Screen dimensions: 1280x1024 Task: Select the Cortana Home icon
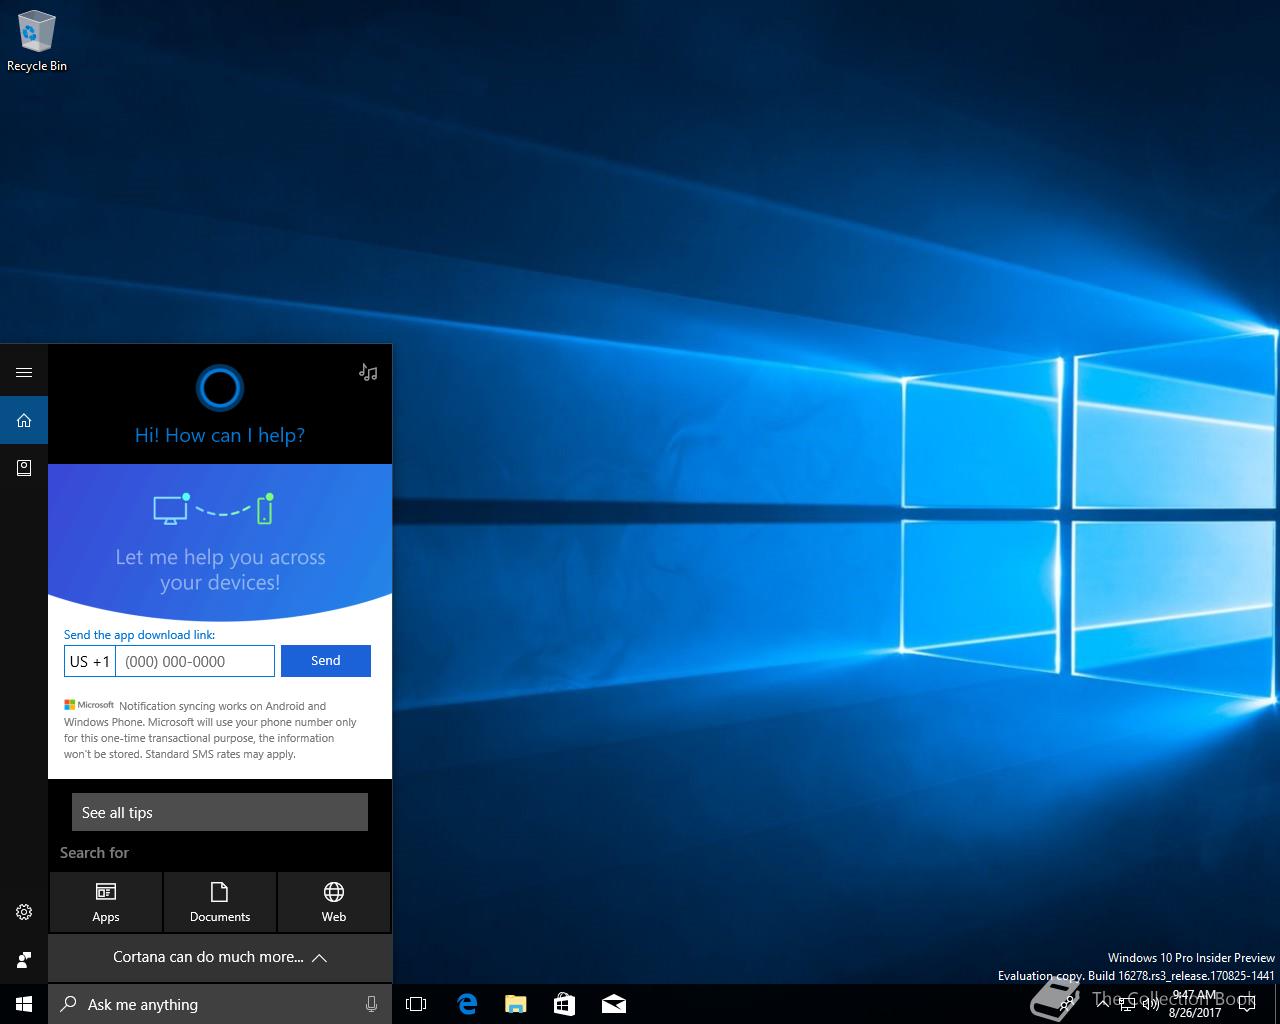pos(24,420)
